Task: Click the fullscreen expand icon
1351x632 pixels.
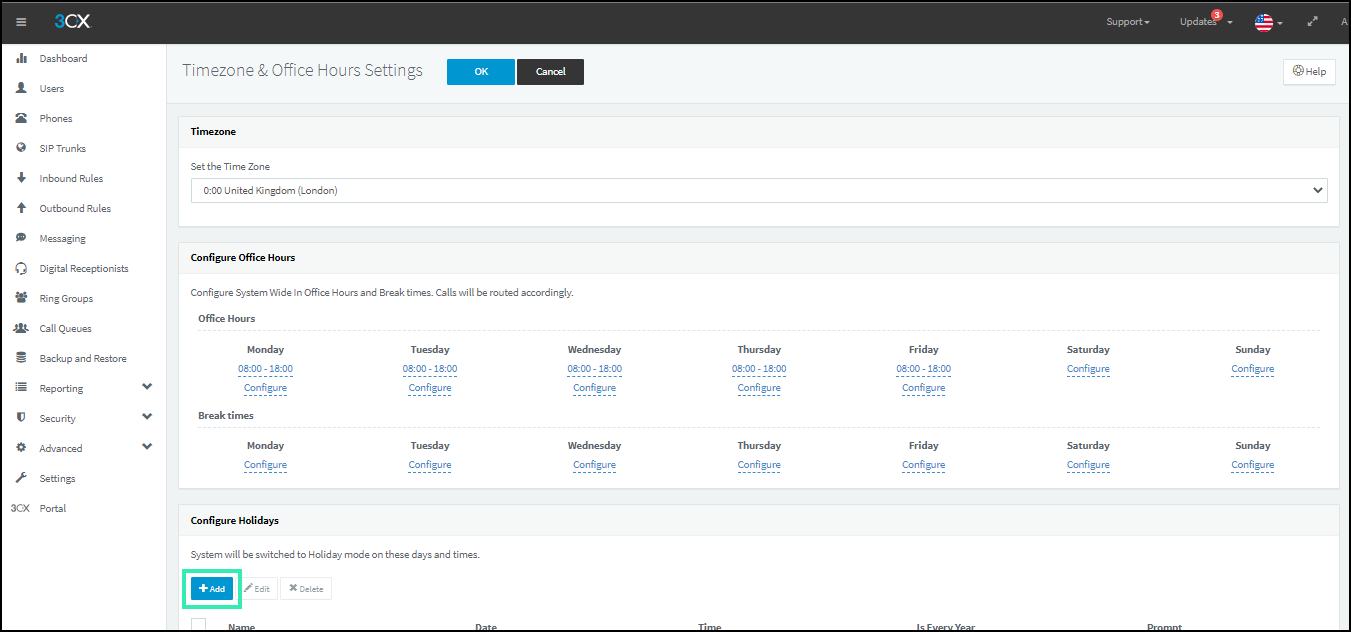Action: (x=1313, y=21)
